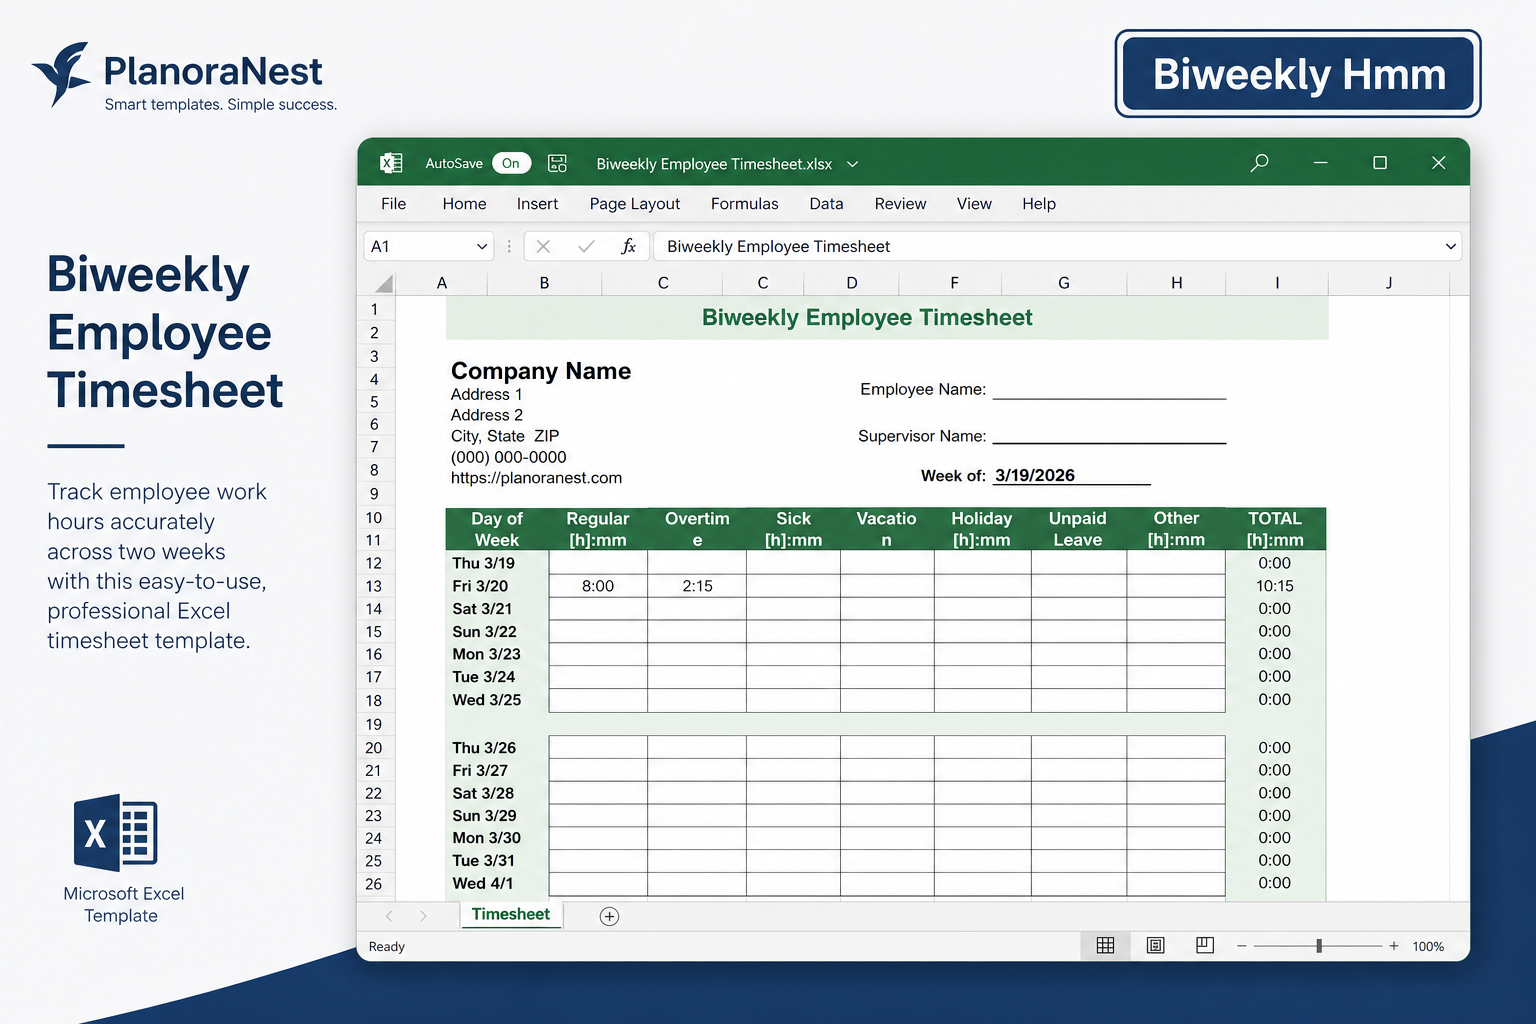Viewport: 1536px width, 1024px height.
Task: Click the Unpaid Leave header cell
Action: [x=1078, y=529]
